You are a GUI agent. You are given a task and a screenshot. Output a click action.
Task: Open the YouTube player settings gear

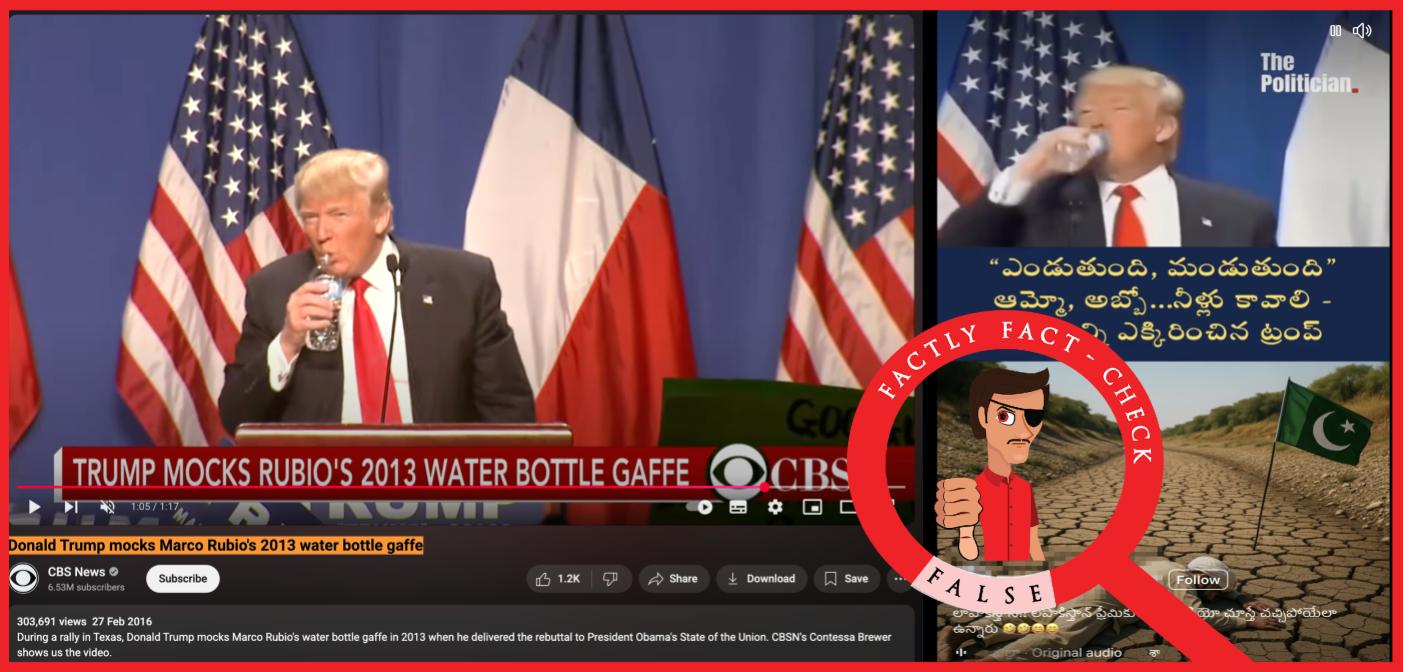pyautogui.click(x=775, y=507)
